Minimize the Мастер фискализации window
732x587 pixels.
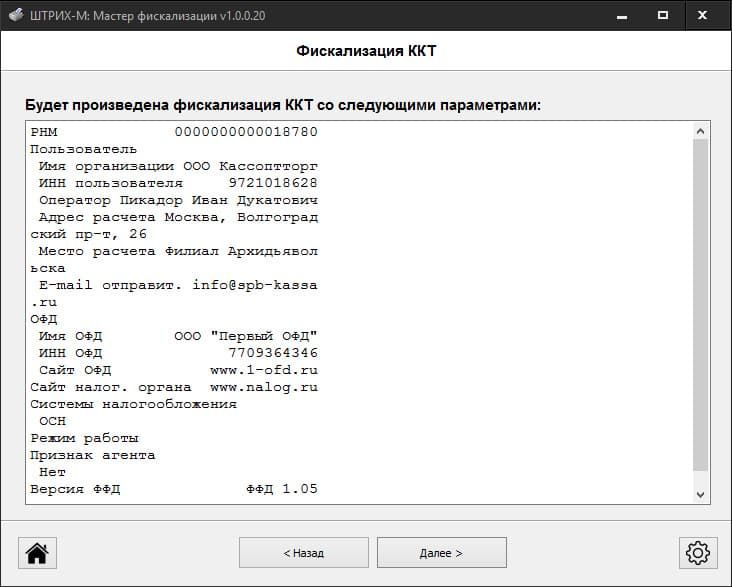pyautogui.click(x=622, y=16)
